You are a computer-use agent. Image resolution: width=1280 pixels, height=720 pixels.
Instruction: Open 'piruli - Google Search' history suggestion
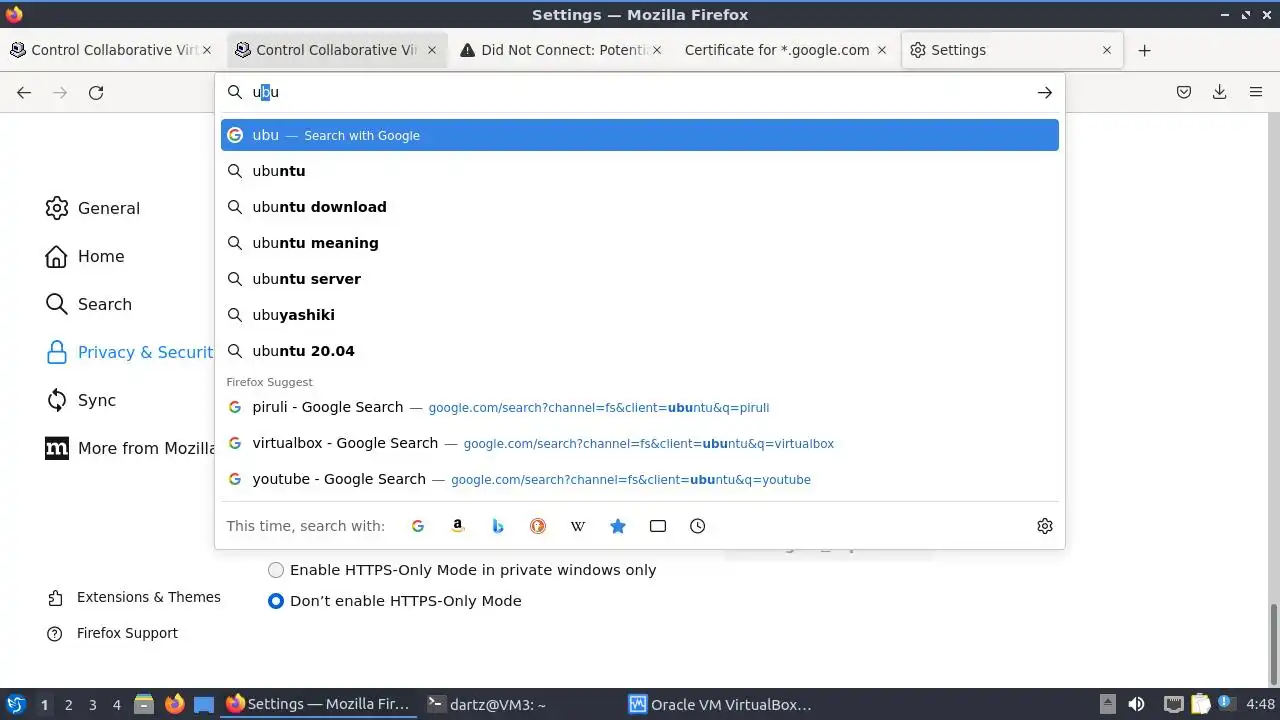click(x=640, y=407)
